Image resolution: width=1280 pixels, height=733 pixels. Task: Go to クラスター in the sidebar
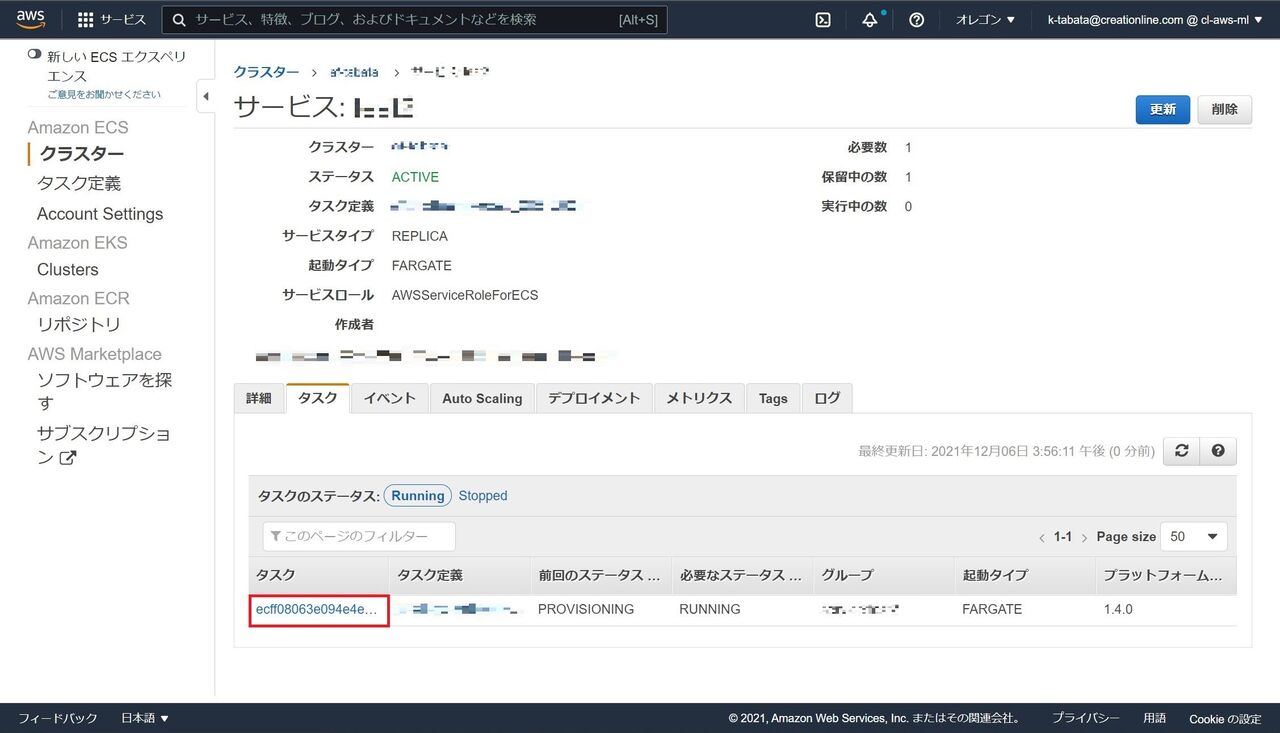coord(82,154)
